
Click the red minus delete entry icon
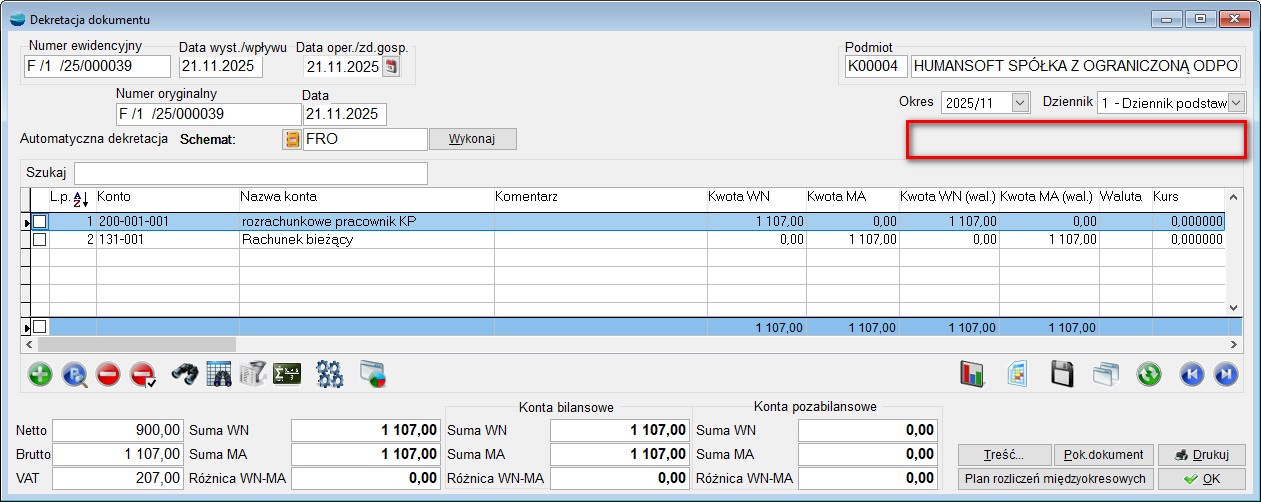click(x=108, y=375)
